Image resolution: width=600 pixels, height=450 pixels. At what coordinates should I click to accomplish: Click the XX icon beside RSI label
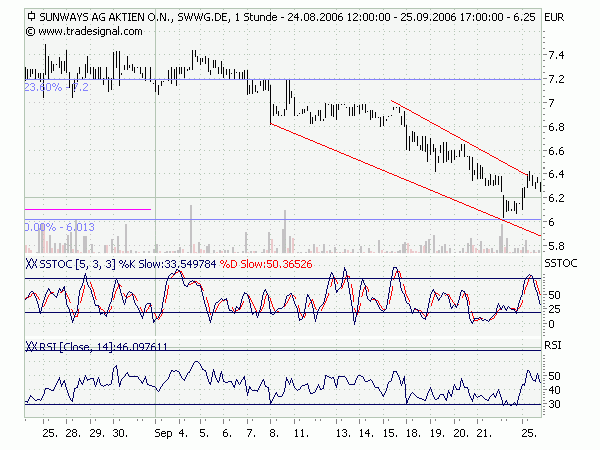point(31,346)
